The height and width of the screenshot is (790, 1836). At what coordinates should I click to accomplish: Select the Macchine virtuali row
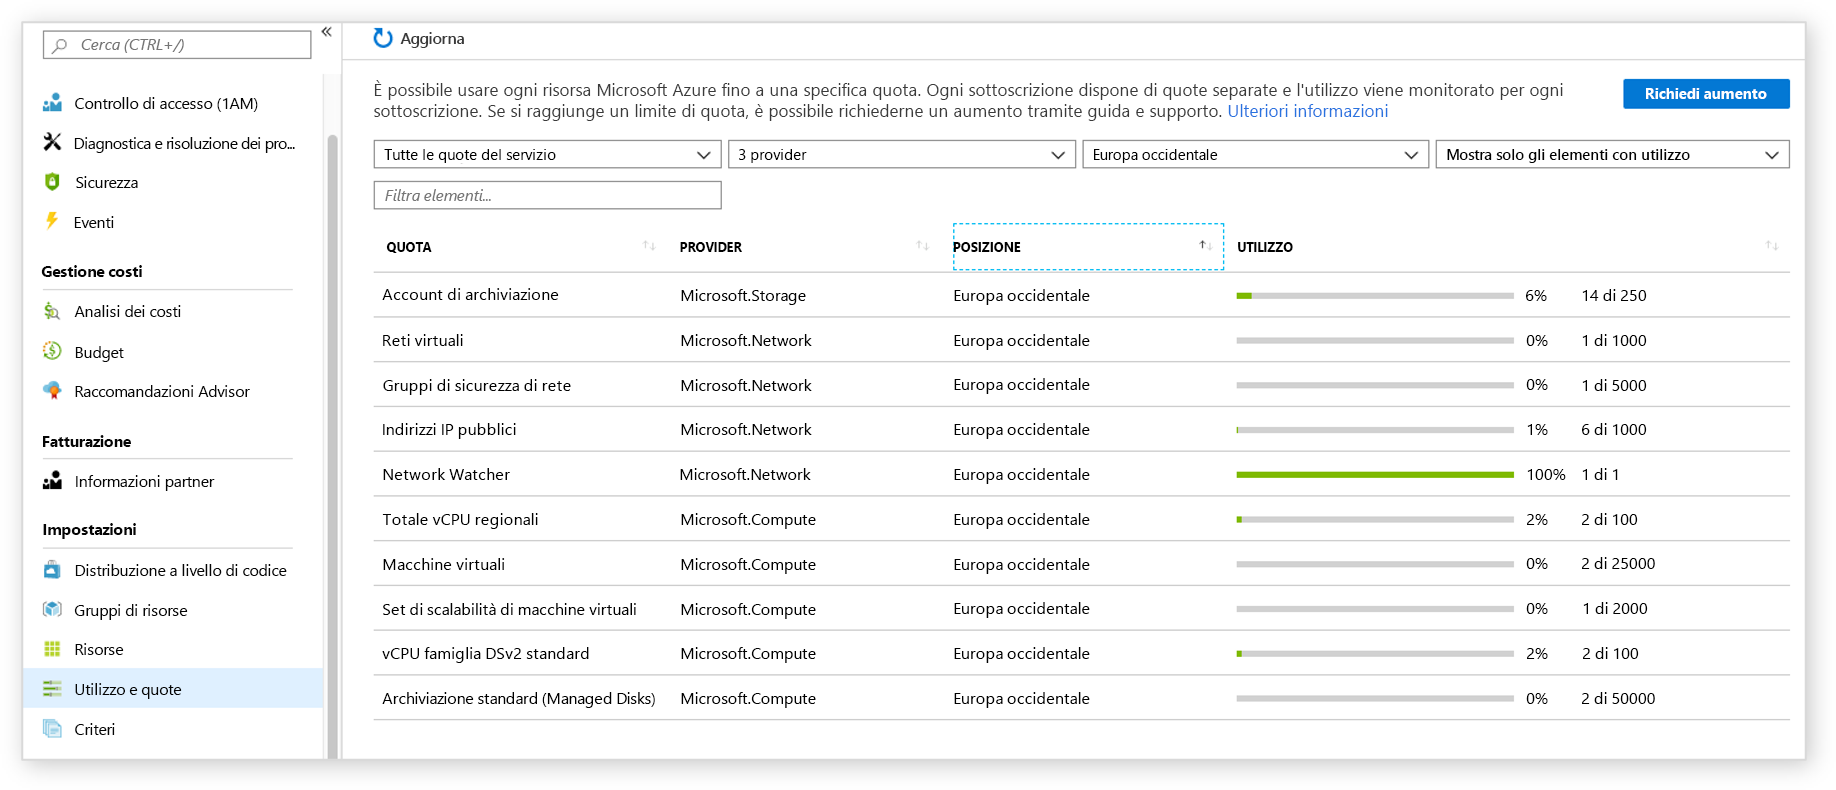coord(1081,564)
